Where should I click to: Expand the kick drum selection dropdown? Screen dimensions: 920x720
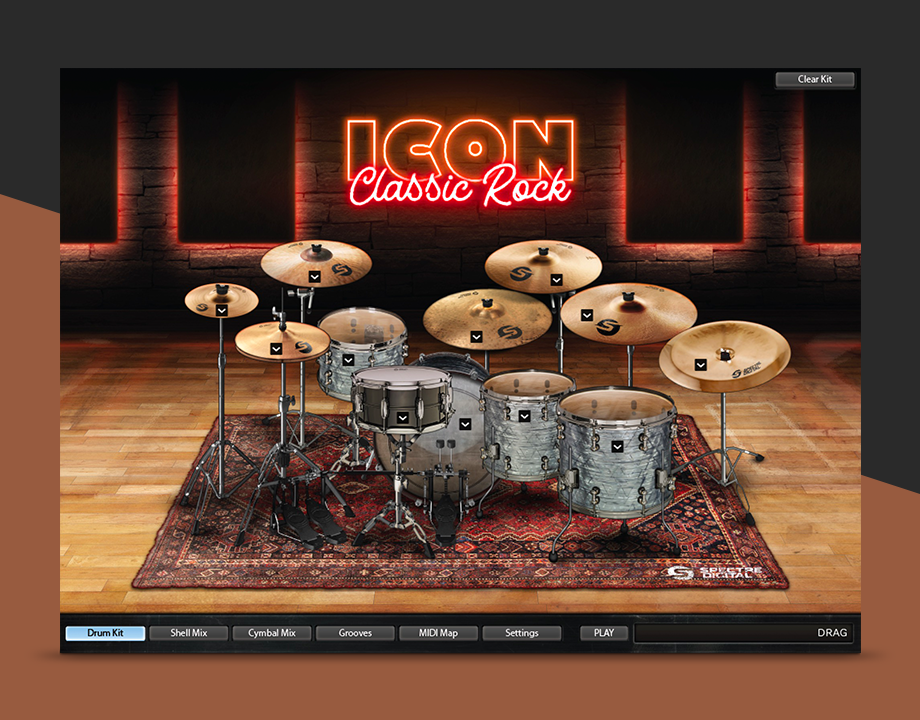pos(465,424)
